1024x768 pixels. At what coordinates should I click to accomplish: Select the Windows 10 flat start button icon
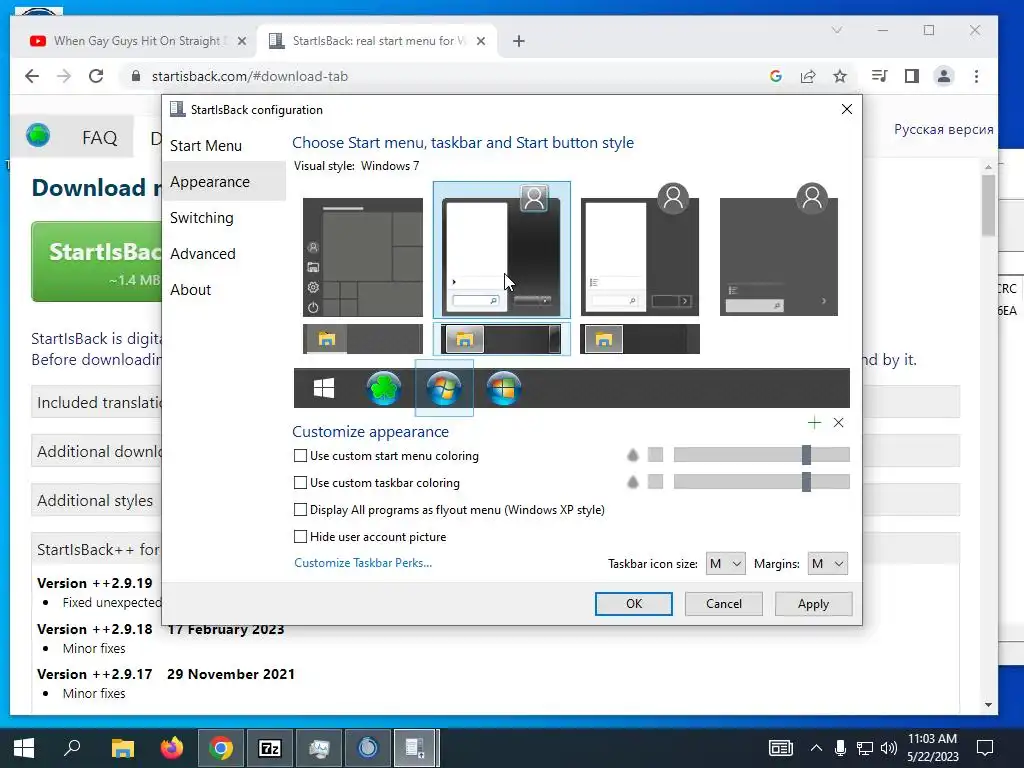point(324,389)
